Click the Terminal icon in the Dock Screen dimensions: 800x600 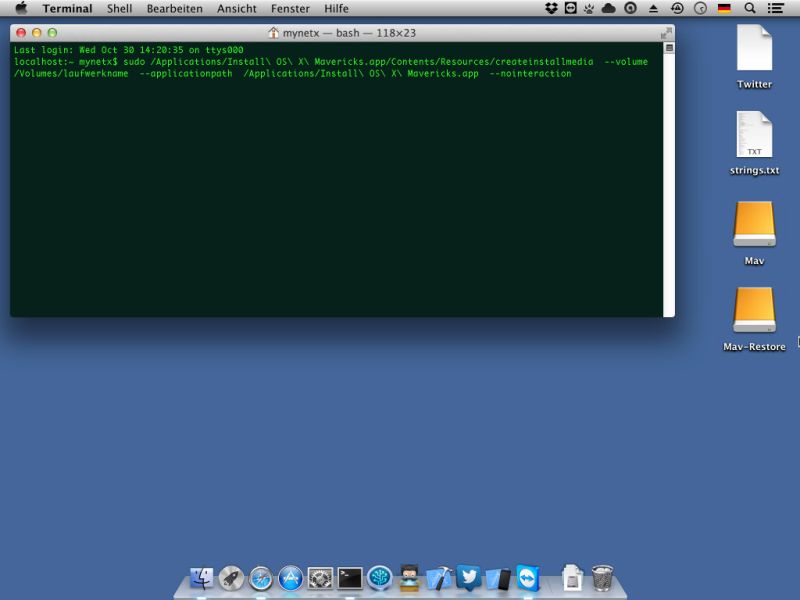point(350,578)
